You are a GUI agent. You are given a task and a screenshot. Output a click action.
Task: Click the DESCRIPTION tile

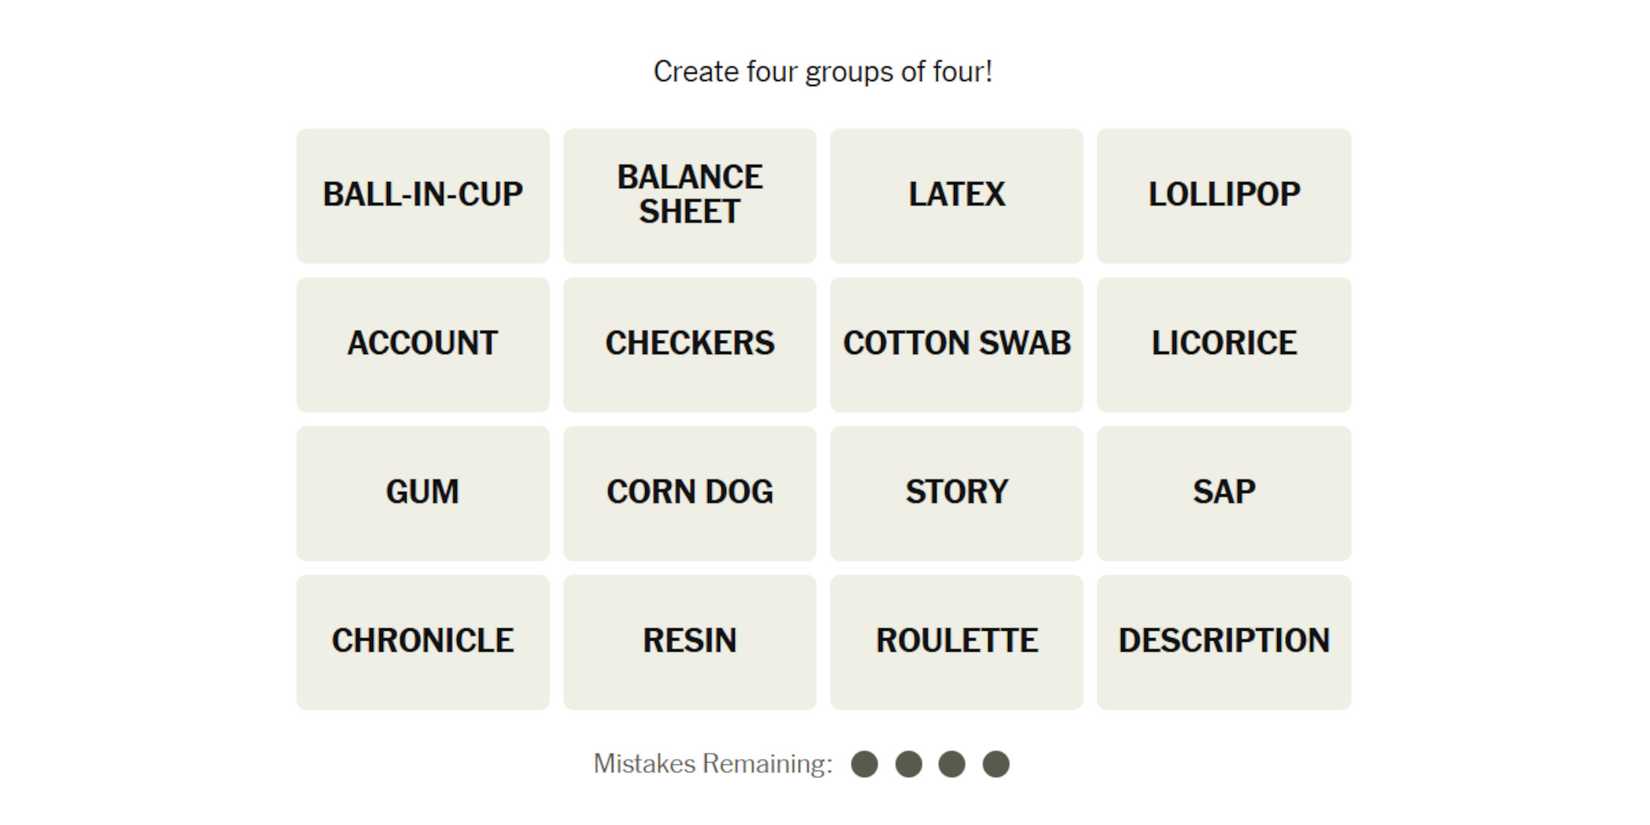(1223, 642)
